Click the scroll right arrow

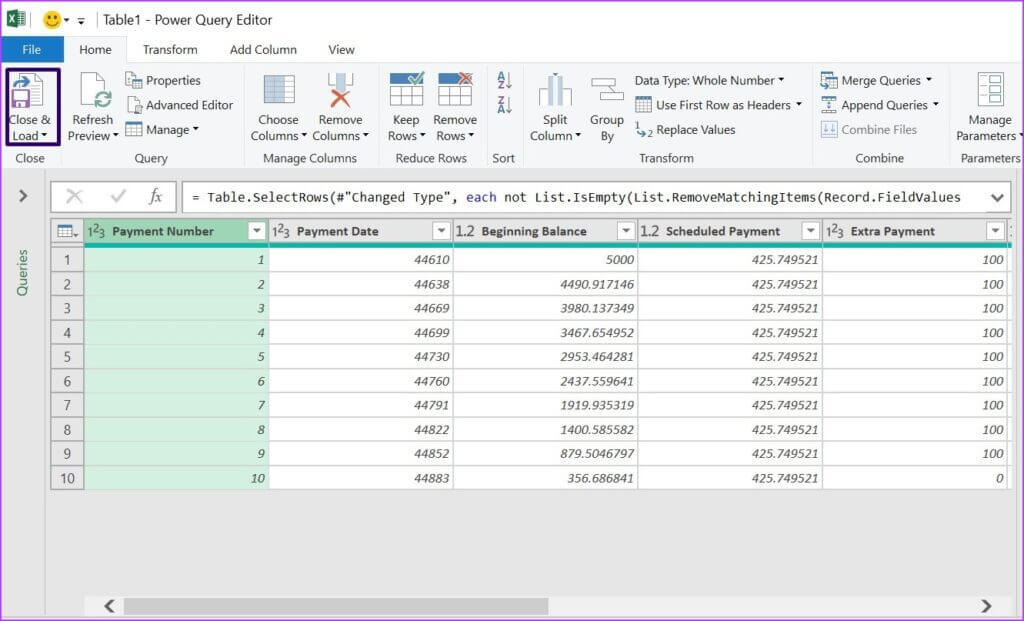pyautogui.click(x=986, y=606)
